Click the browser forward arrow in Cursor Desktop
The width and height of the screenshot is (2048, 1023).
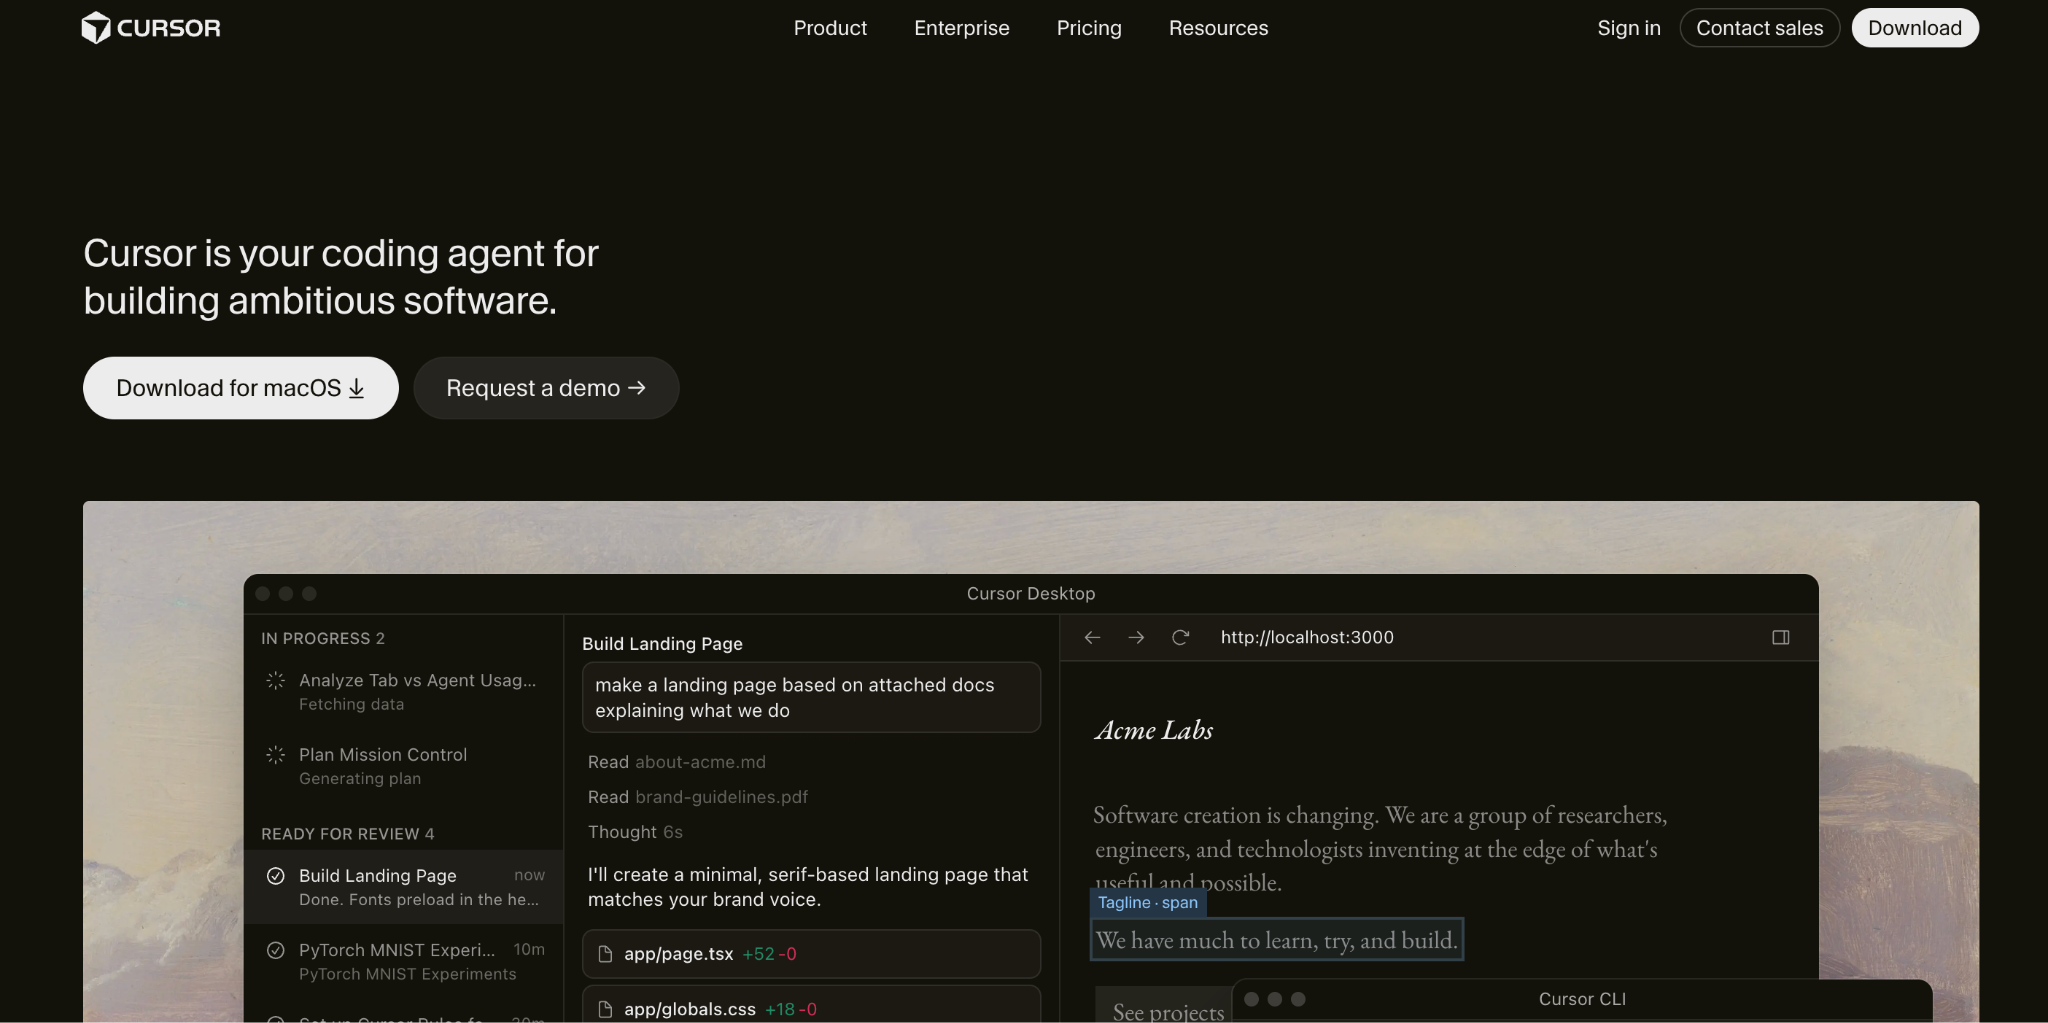(x=1136, y=638)
